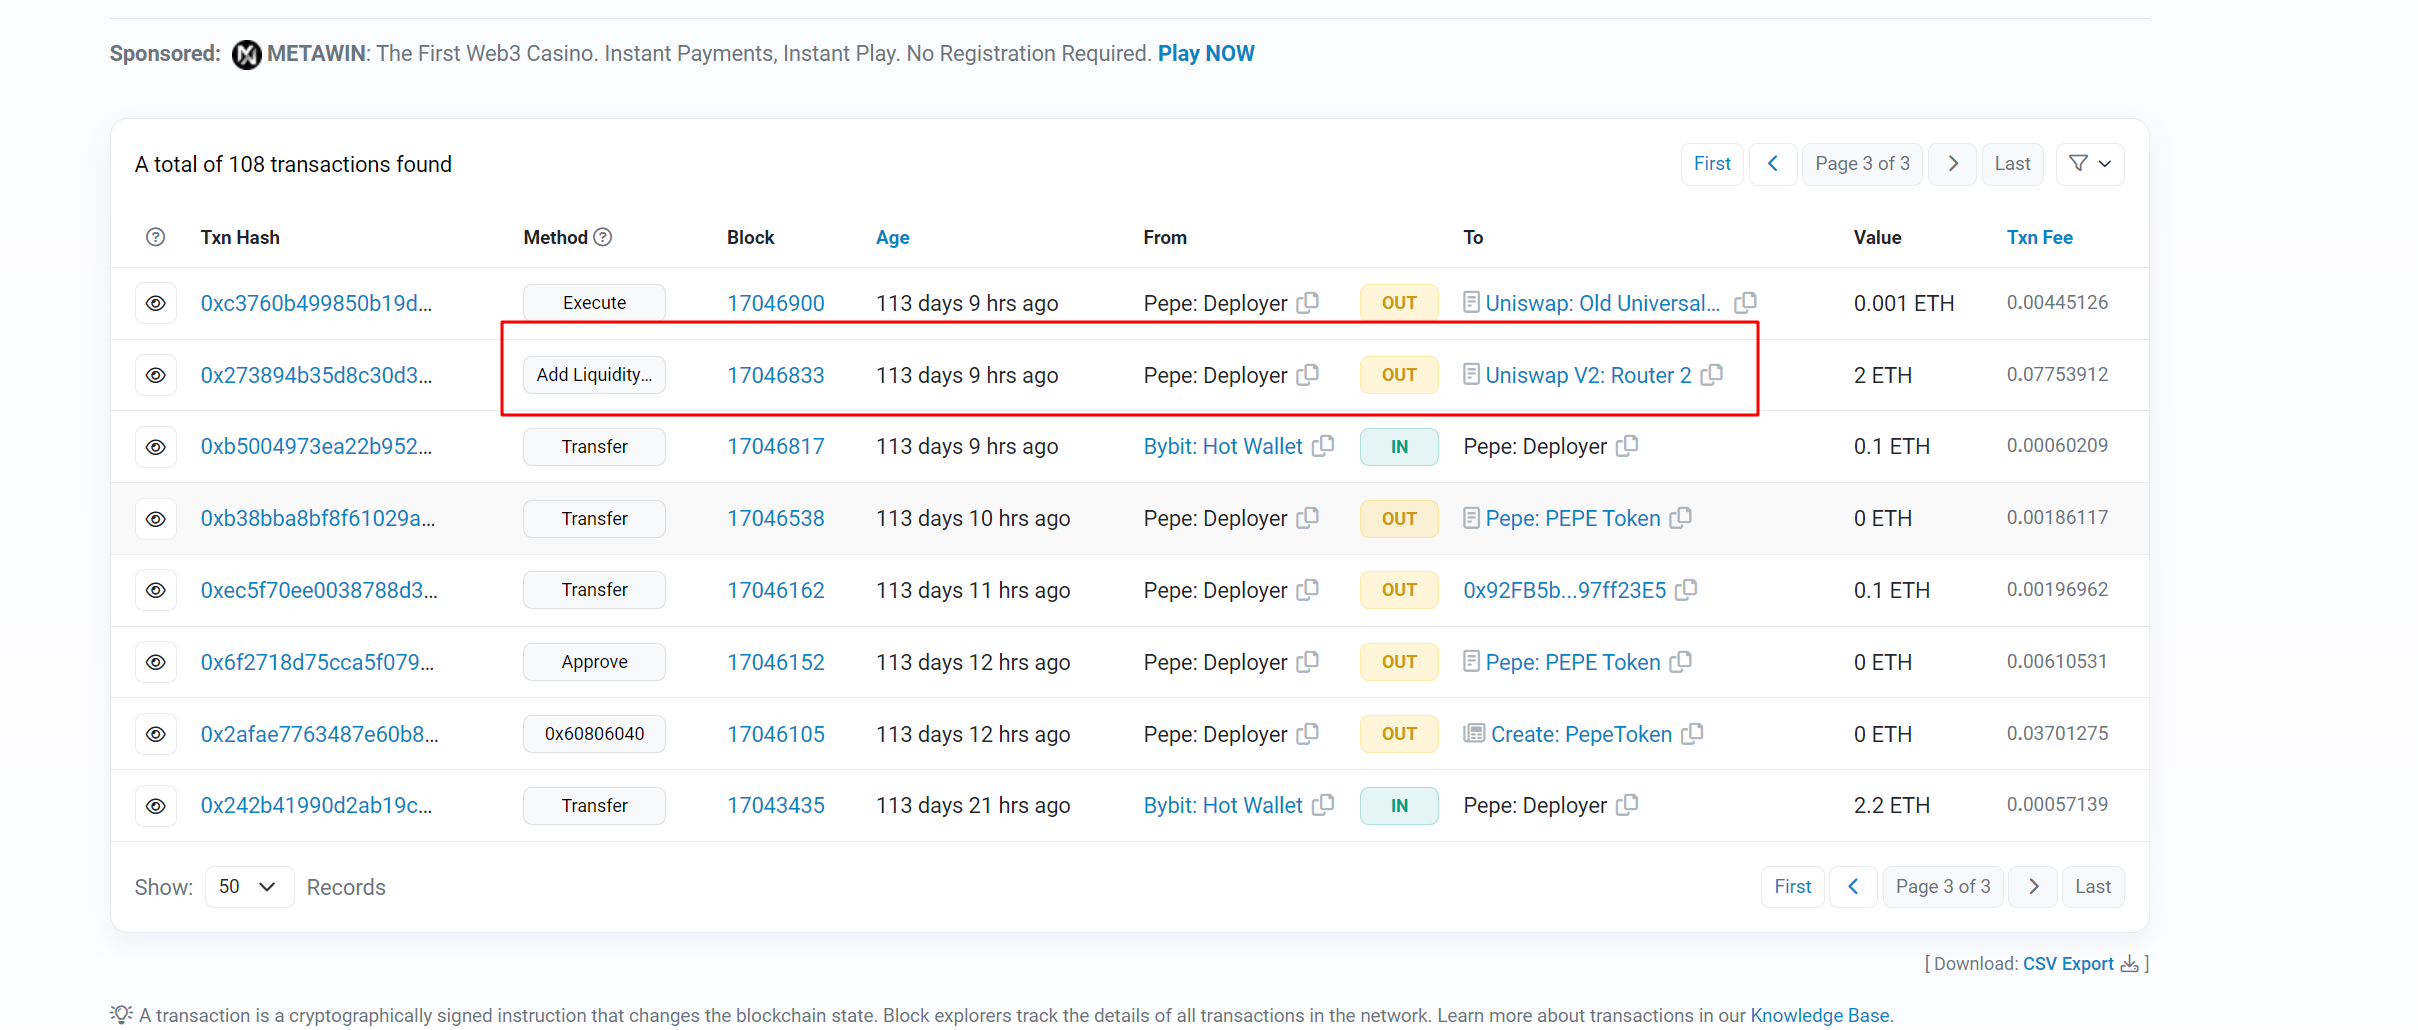The width and height of the screenshot is (2418, 1030).
Task: Copy Create: PepeToken contract address
Action: coord(1693,733)
